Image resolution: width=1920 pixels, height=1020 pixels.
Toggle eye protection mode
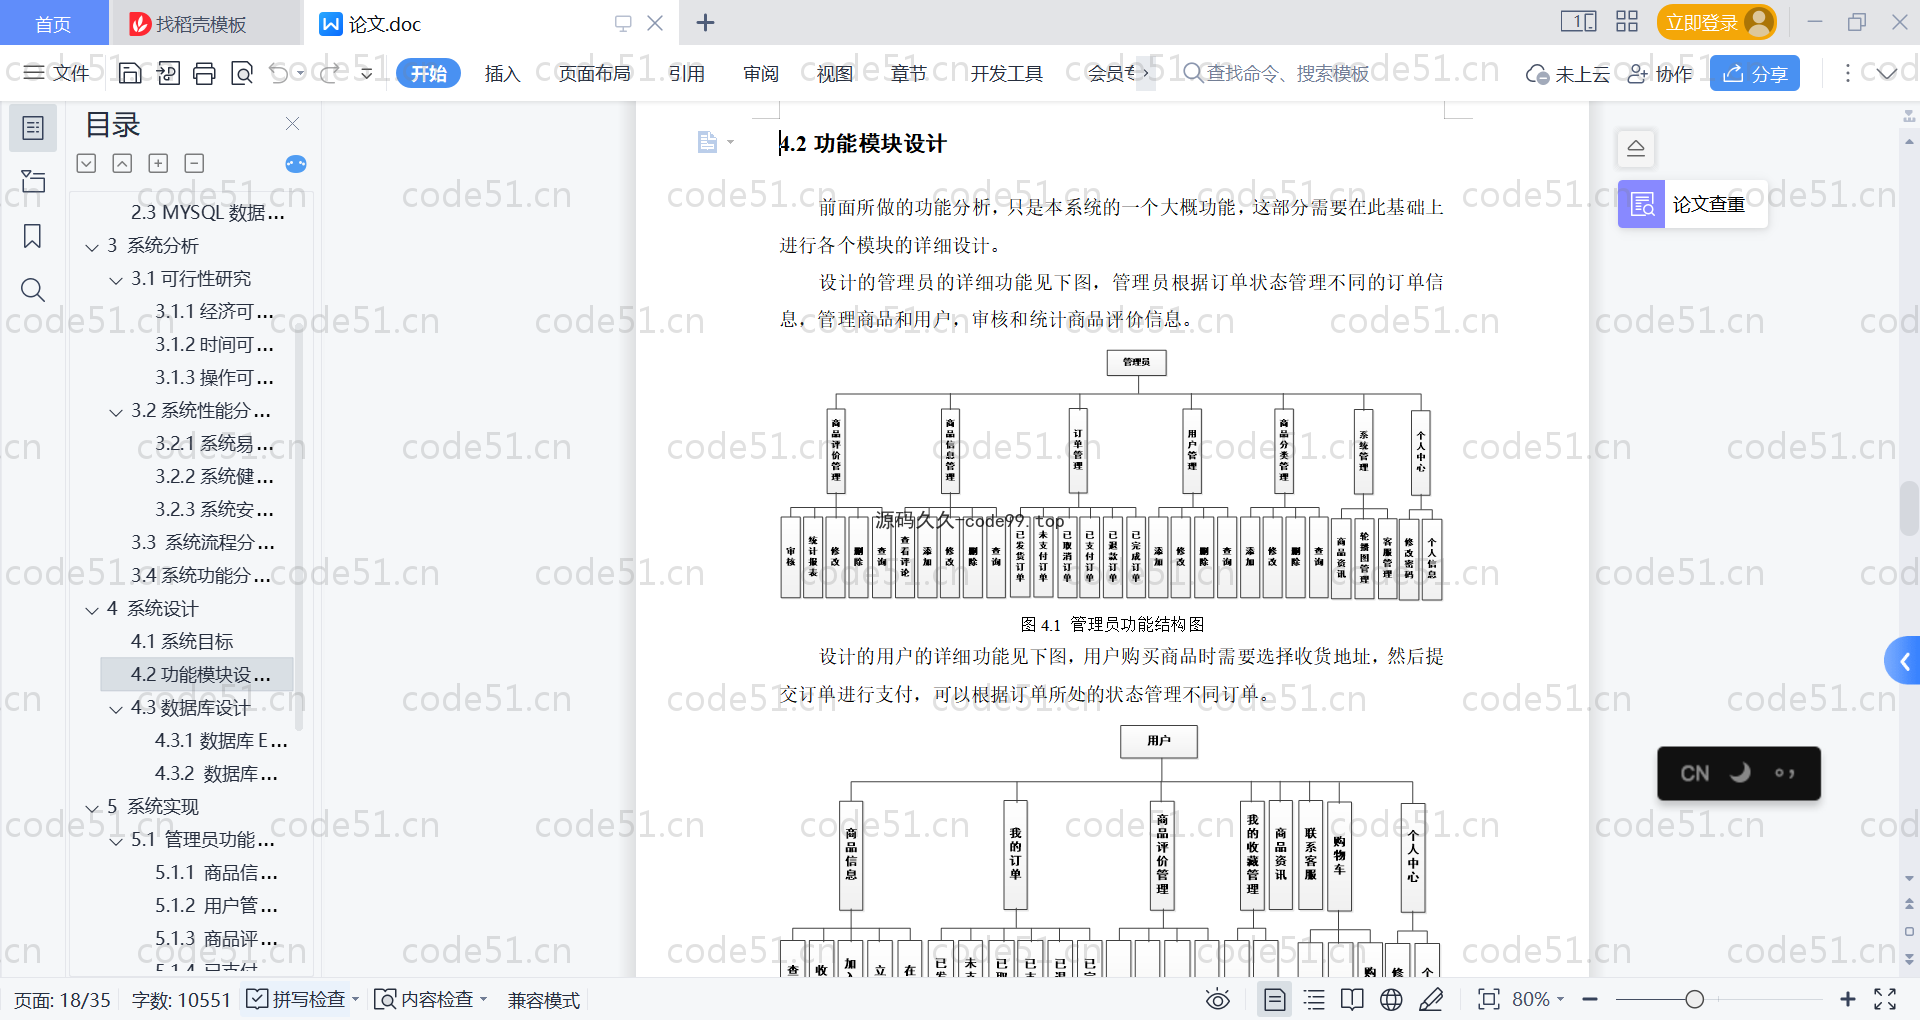coord(1217,999)
